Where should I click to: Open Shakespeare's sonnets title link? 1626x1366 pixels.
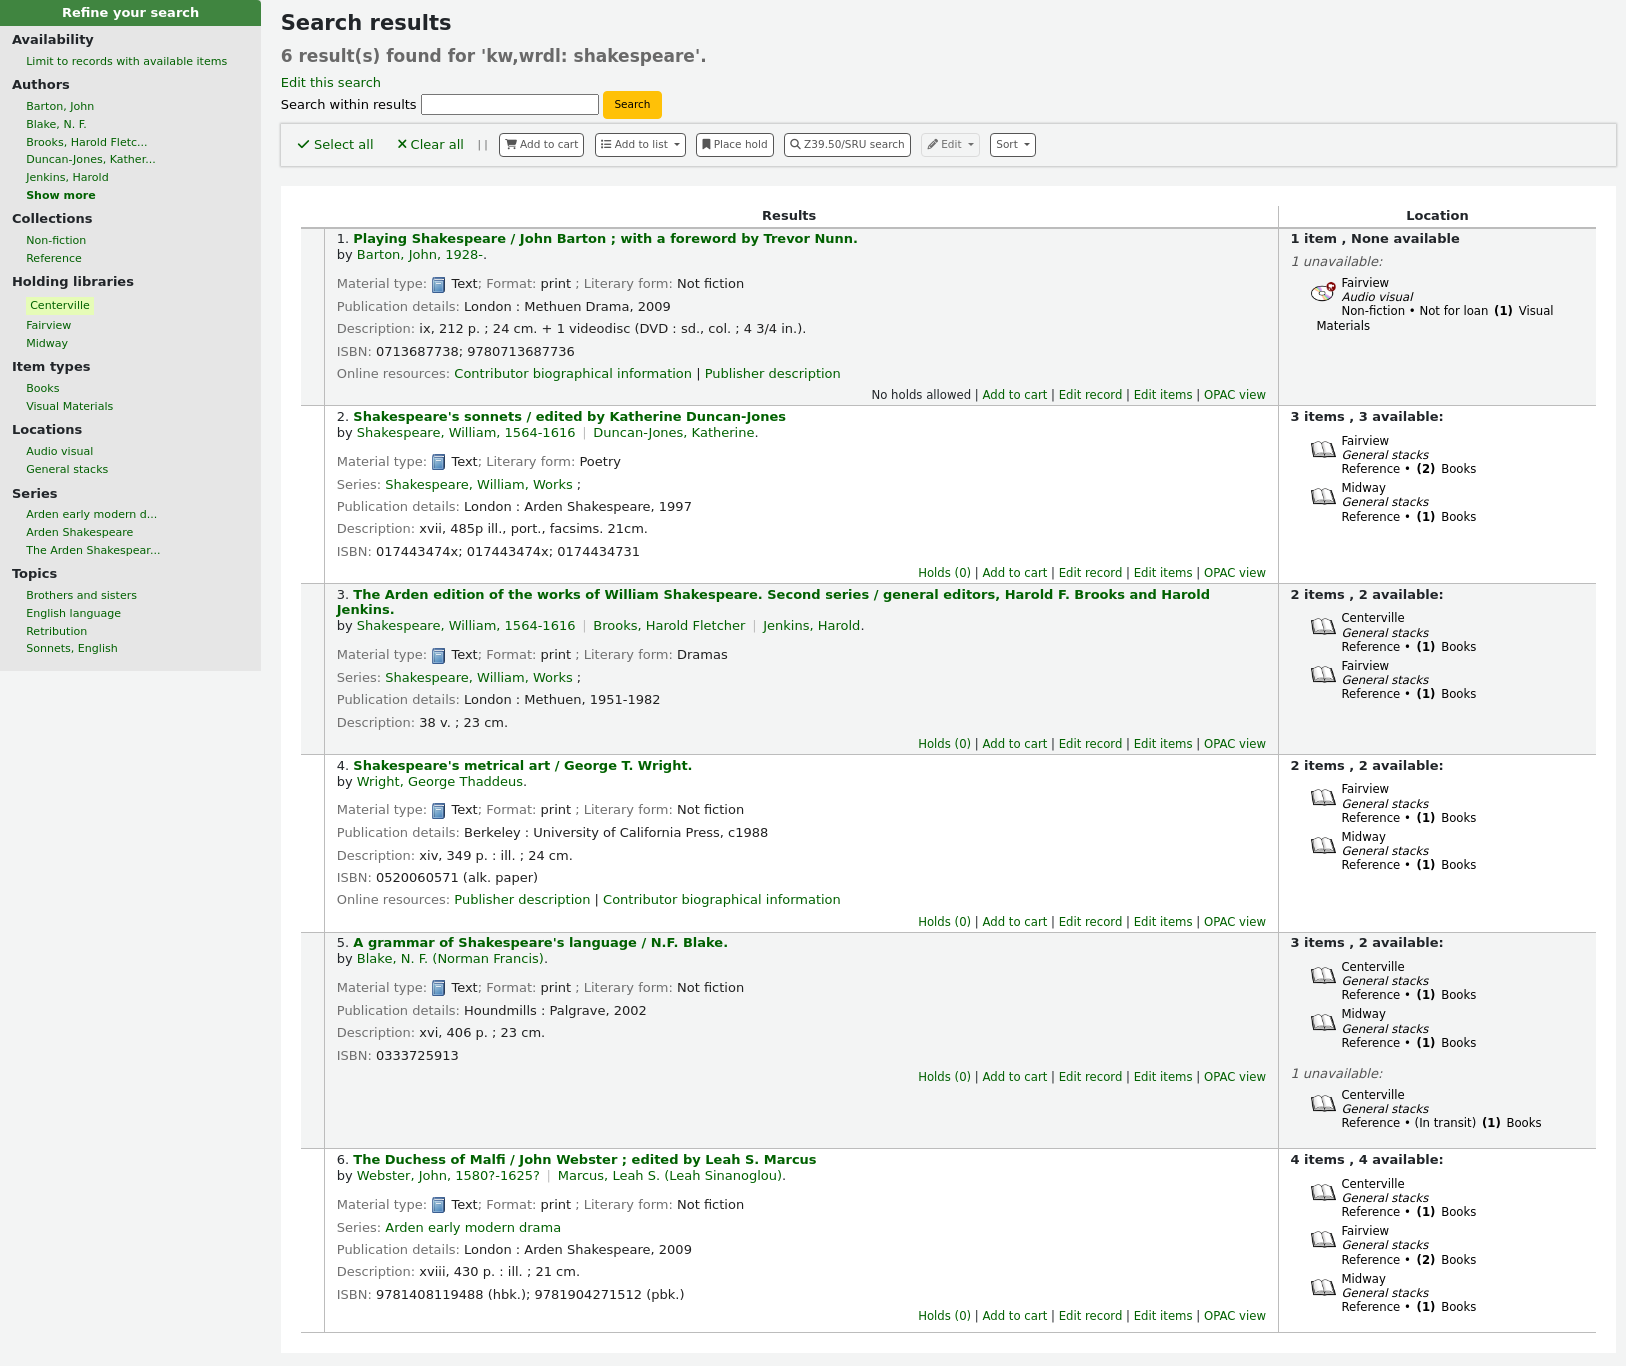569,417
